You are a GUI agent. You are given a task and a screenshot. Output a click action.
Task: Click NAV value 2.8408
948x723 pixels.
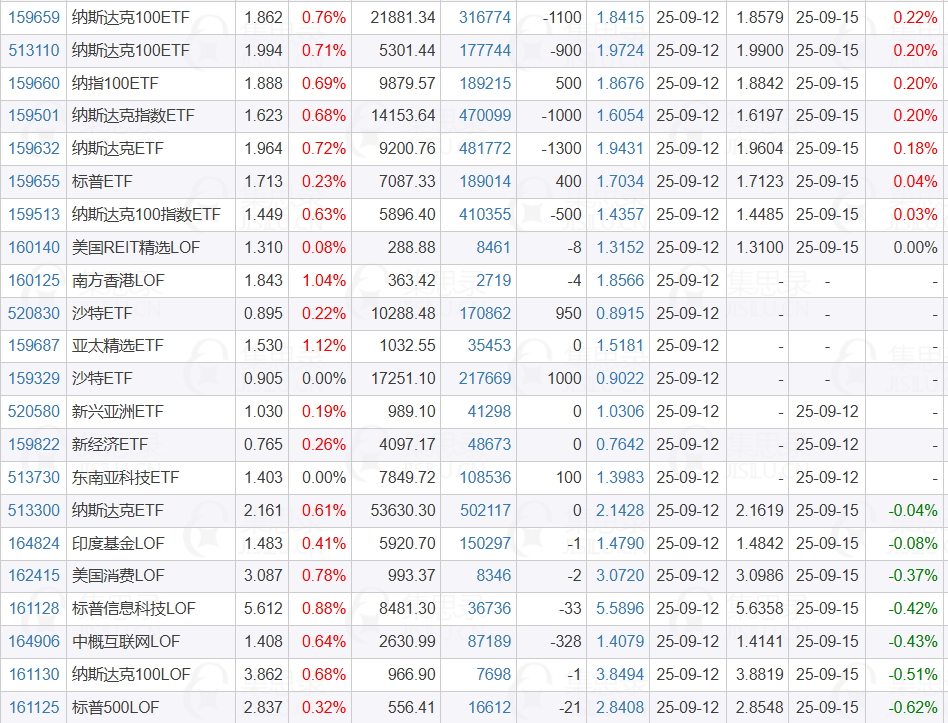620,707
